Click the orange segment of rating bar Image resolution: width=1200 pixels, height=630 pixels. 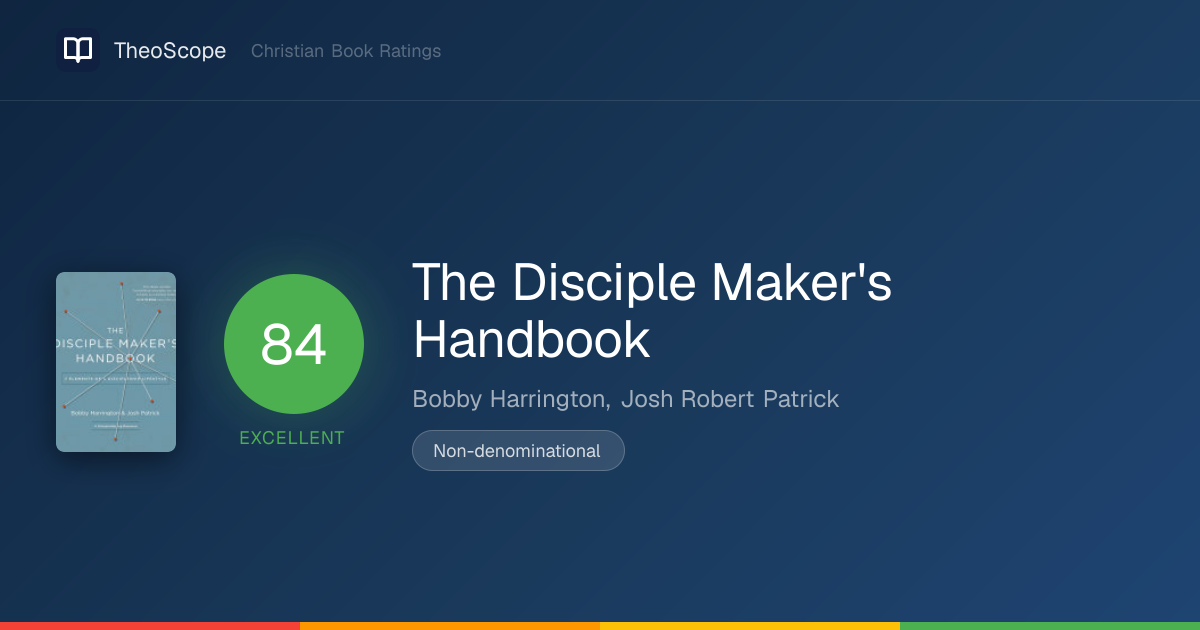450,626
